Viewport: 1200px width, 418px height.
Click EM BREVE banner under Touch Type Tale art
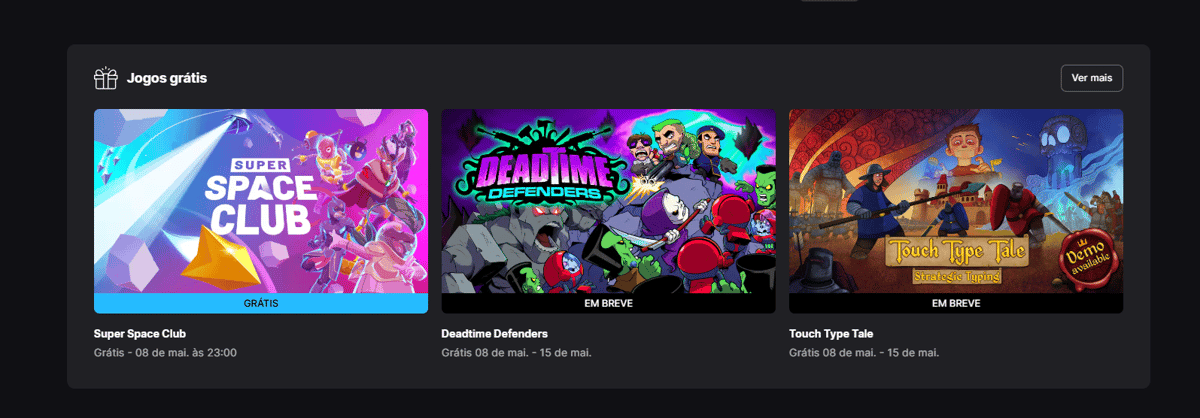pos(956,303)
